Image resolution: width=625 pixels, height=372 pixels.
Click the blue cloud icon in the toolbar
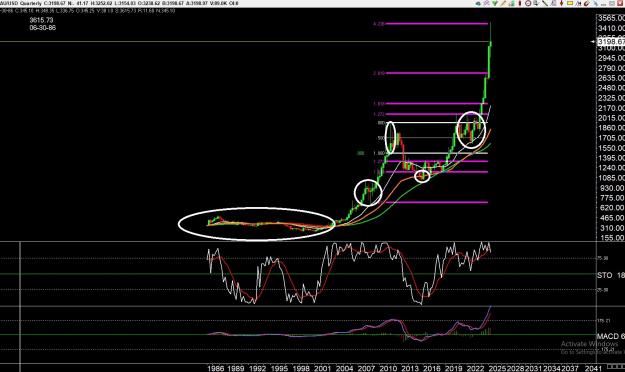pyautogui.click(x=478, y=3)
